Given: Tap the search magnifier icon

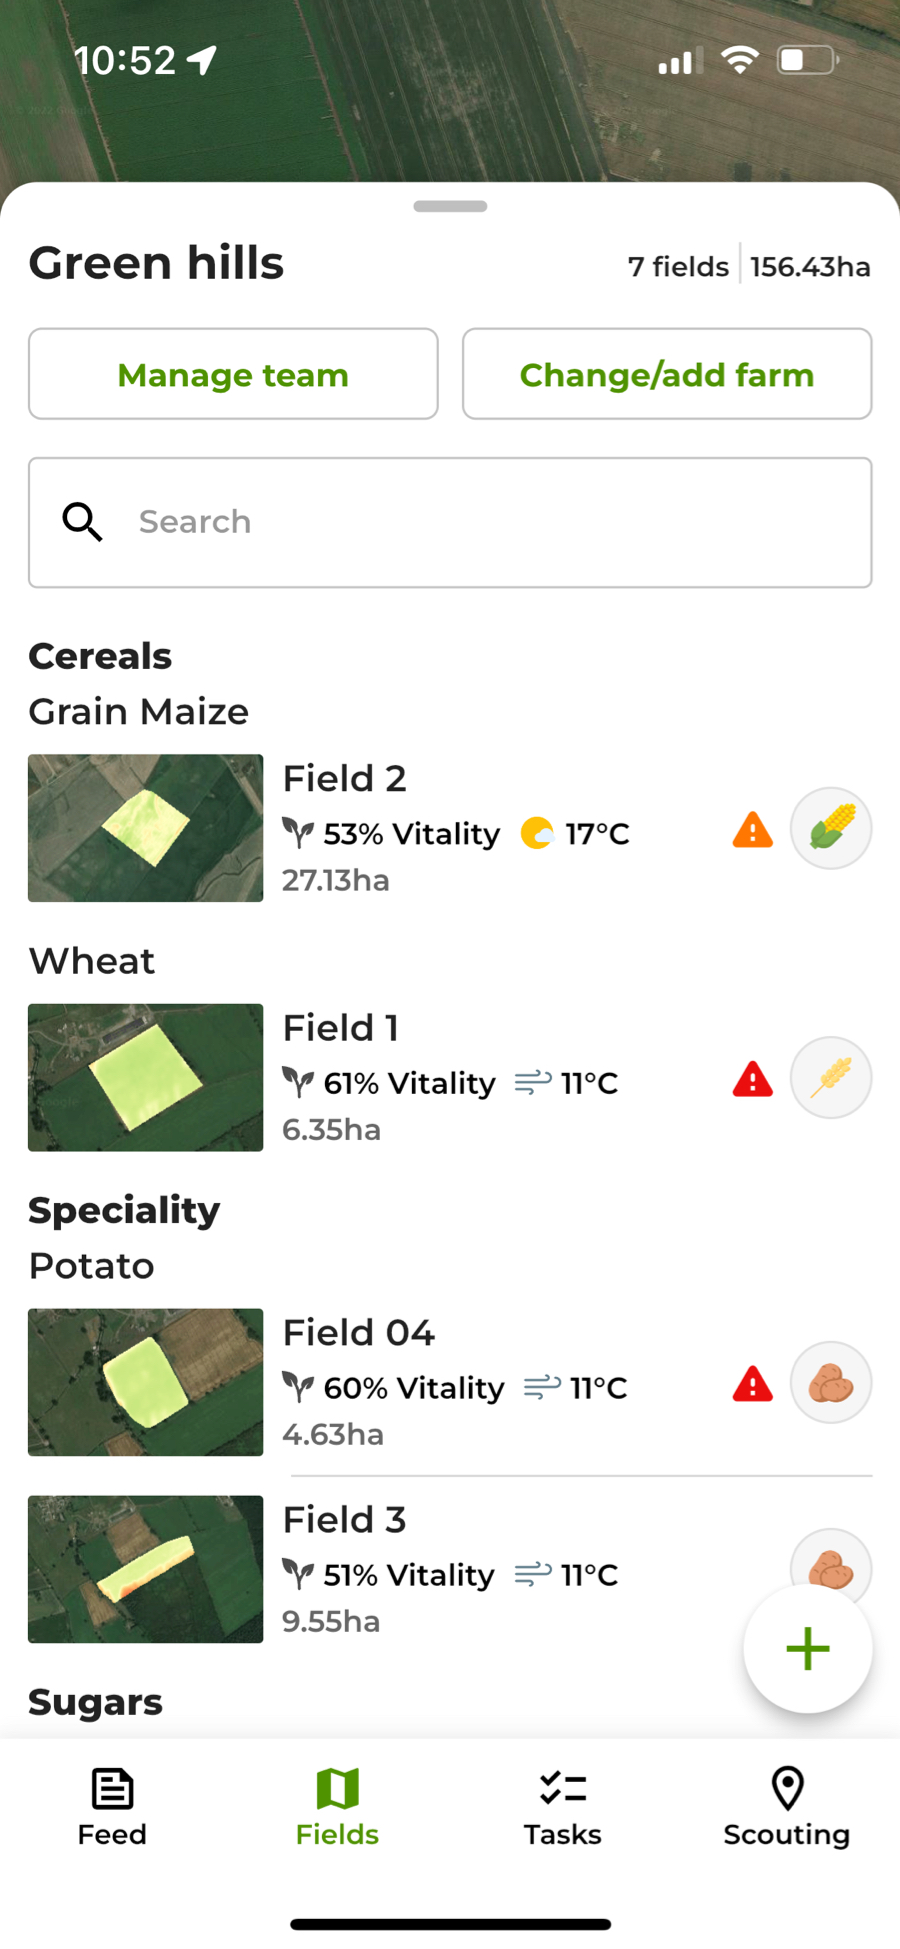Looking at the screenshot, I should pyautogui.click(x=82, y=522).
